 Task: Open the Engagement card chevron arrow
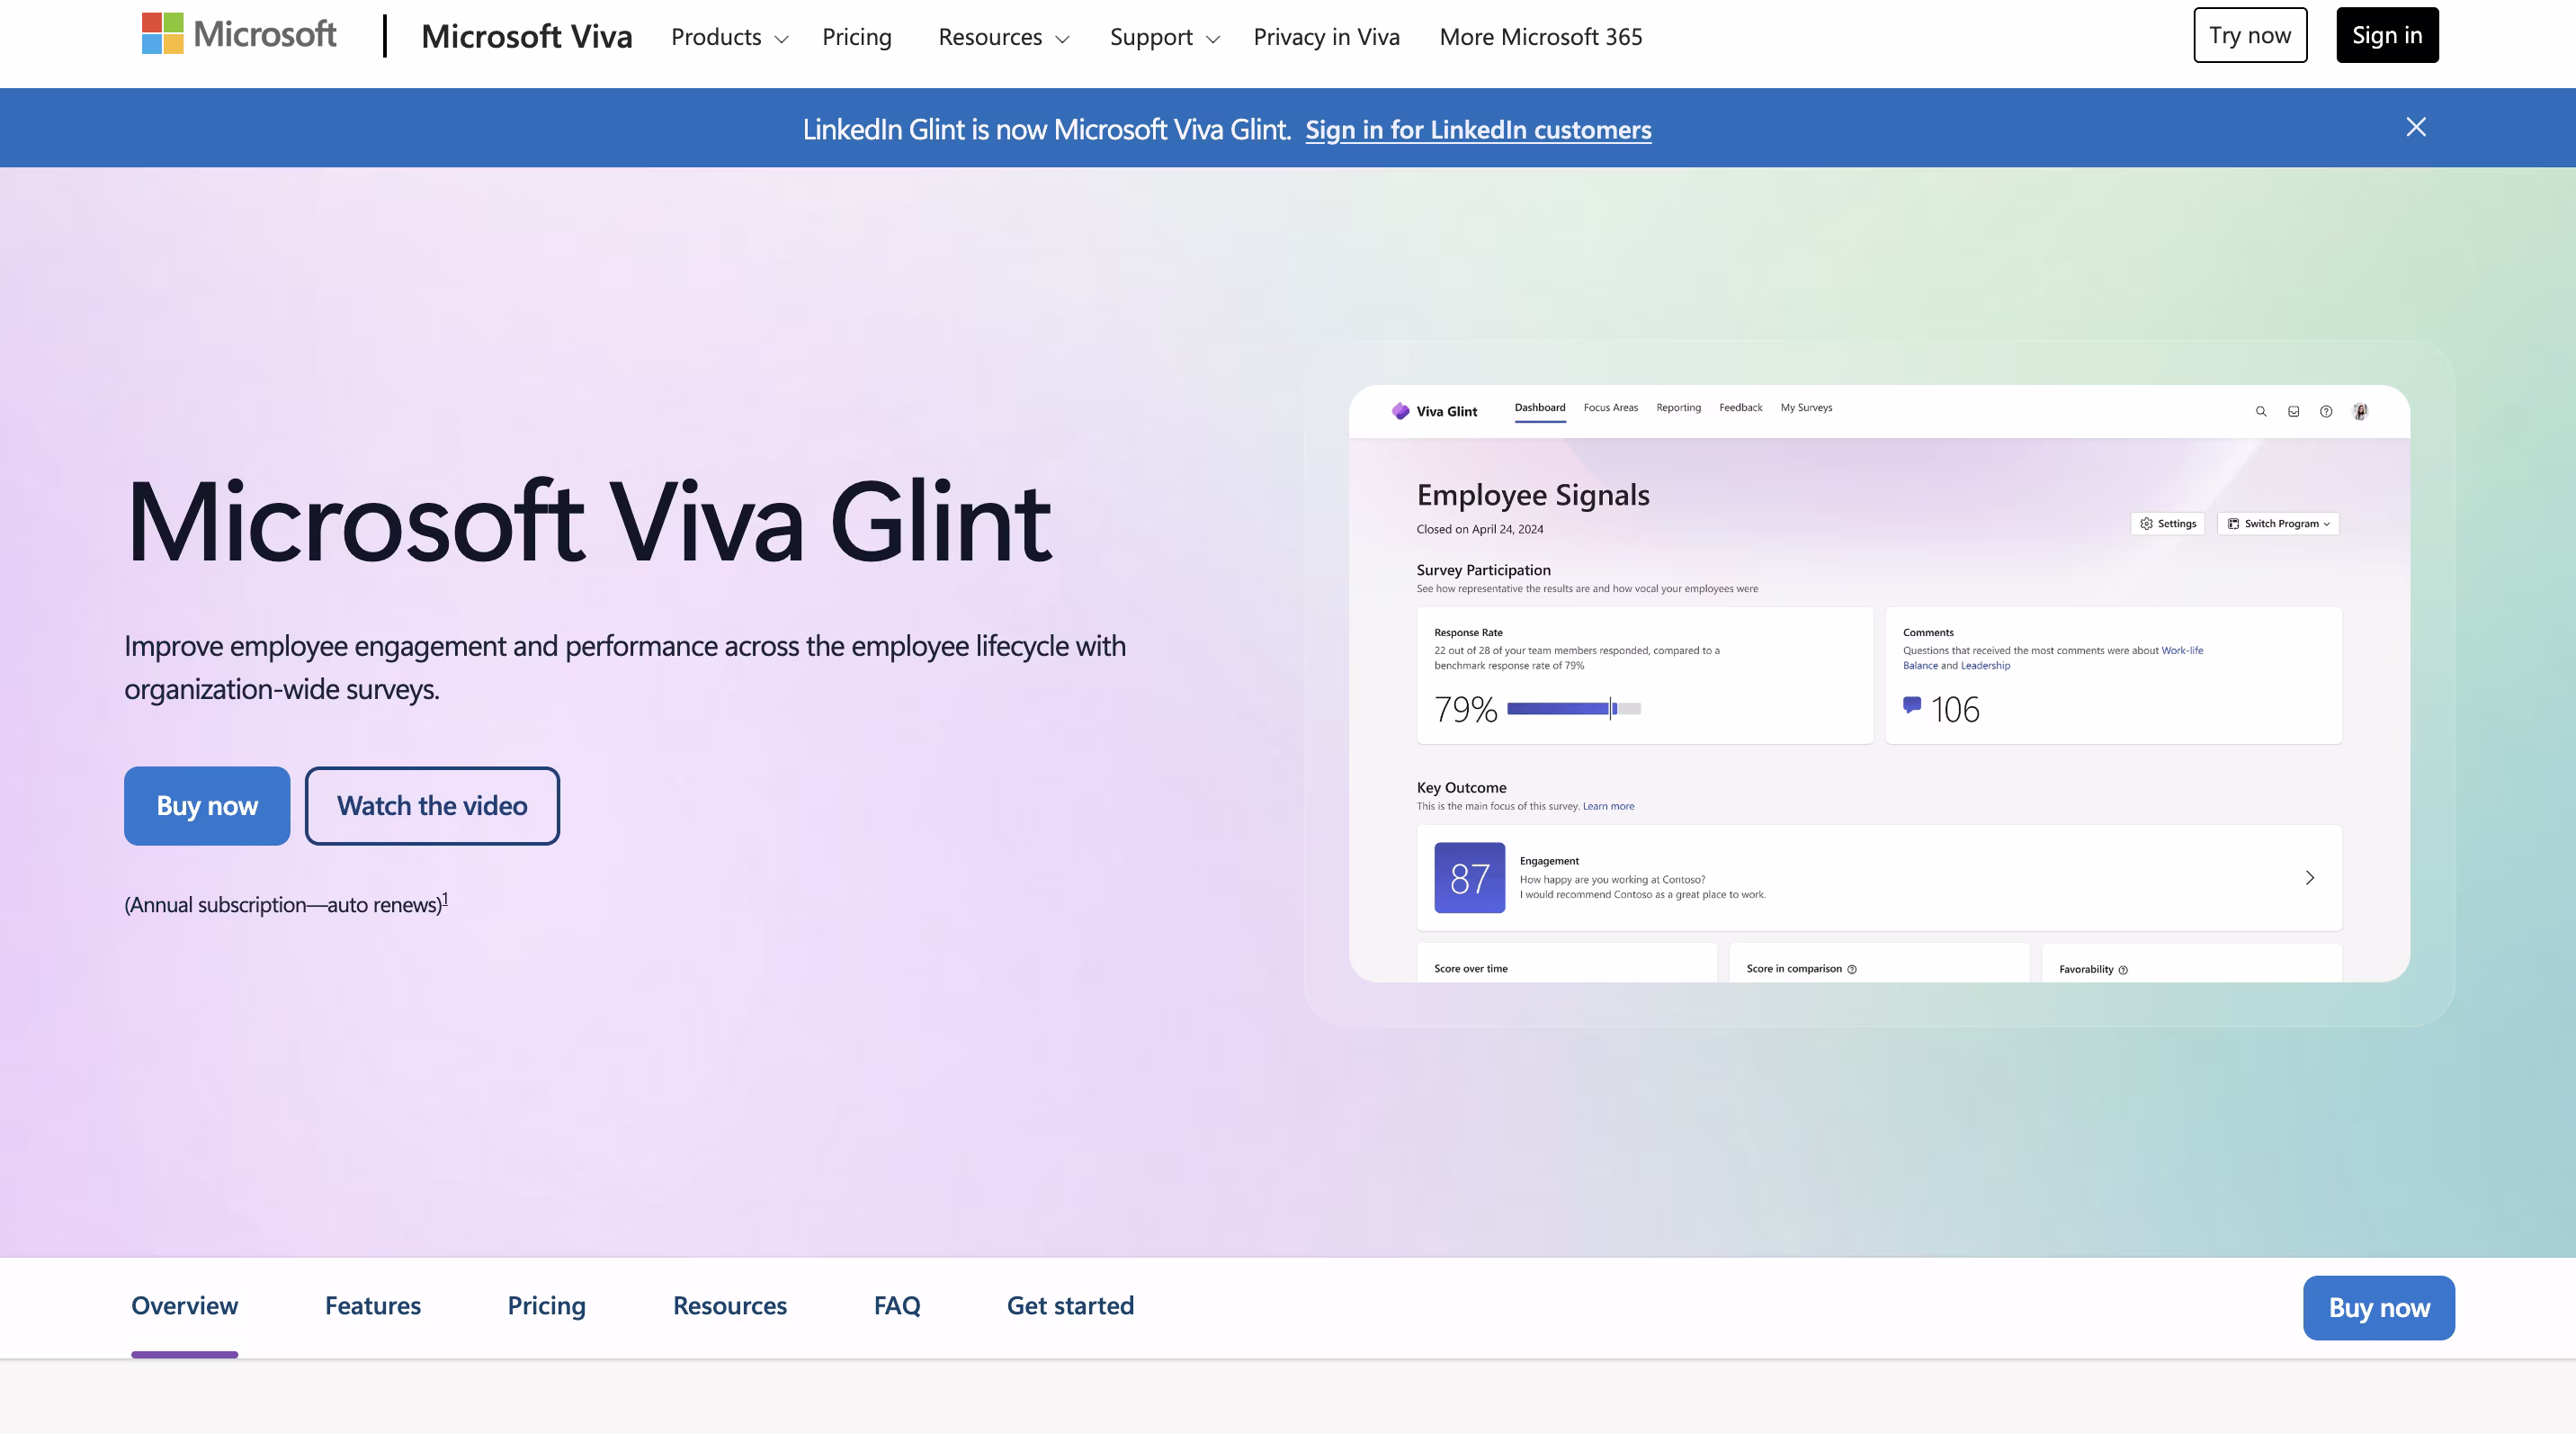pos(2310,877)
